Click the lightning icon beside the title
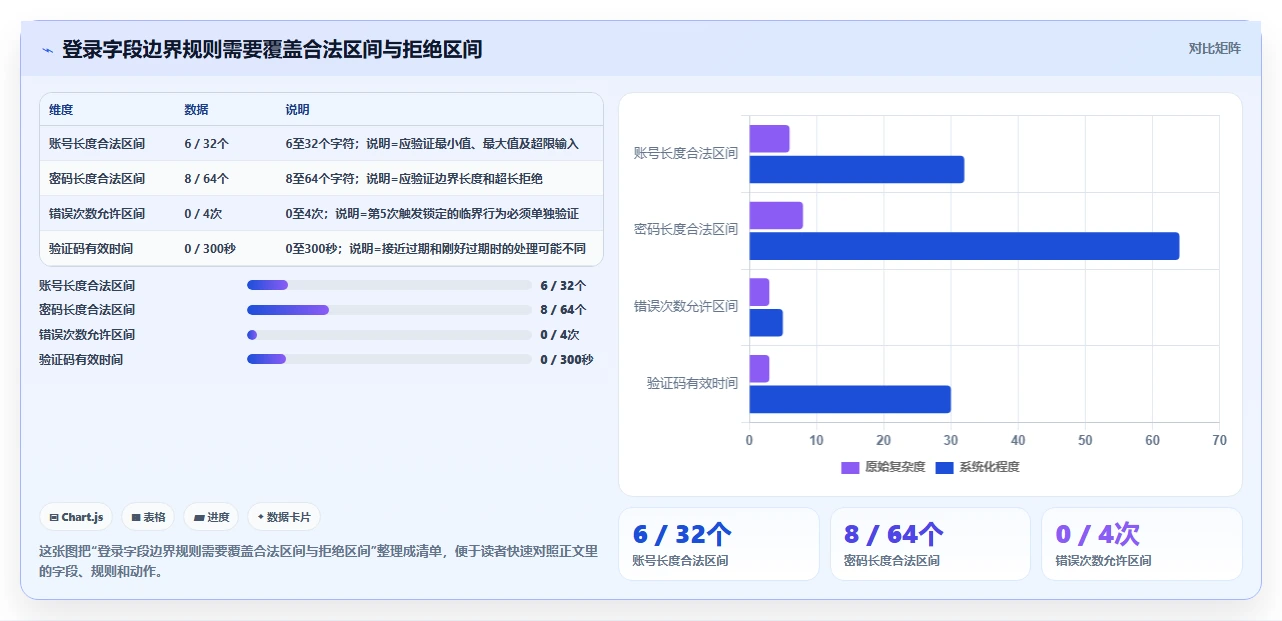This screenshot has width=1282, height=621. tap(47, 49)
